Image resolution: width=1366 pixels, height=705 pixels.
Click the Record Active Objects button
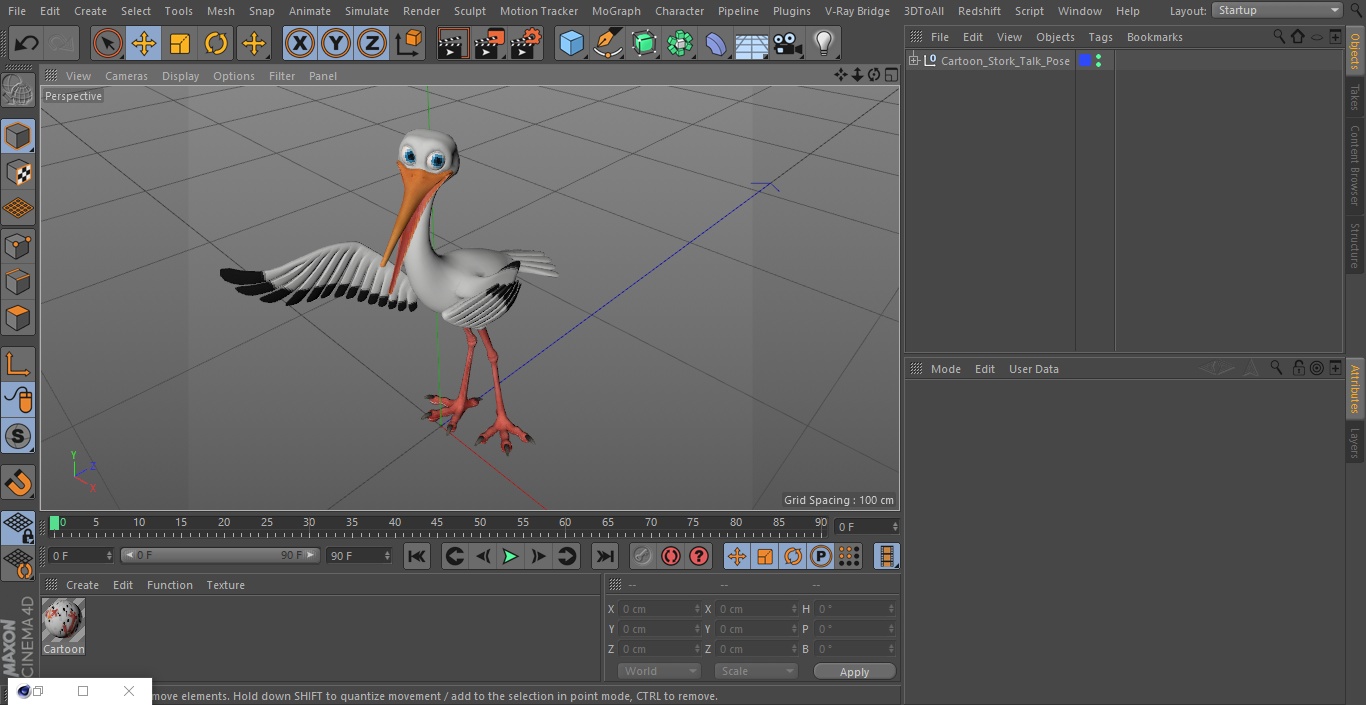(x=643, y=556)
